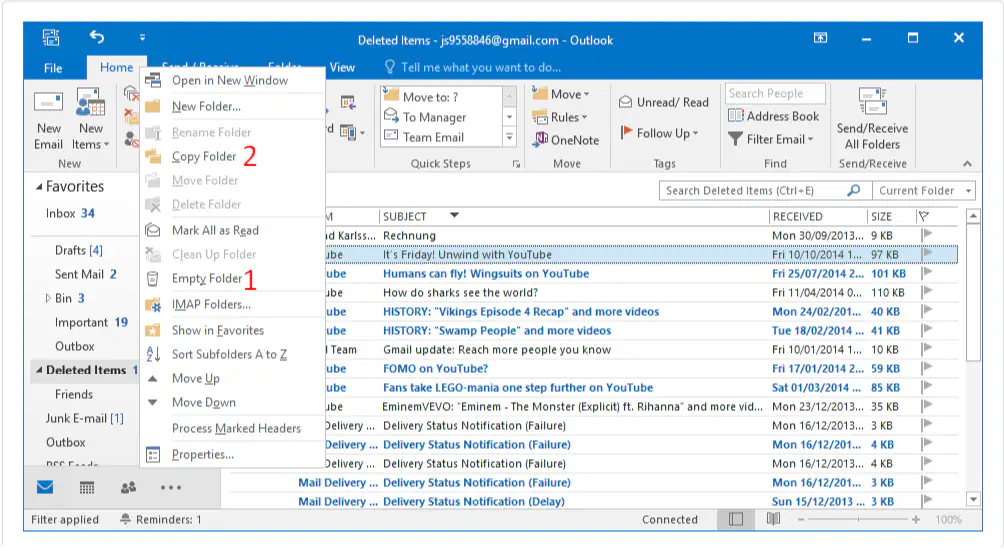Click the Send/Receive quick access icon
Image resolution: width=1004 pixels, height=551 pixels.
point(51,38)
